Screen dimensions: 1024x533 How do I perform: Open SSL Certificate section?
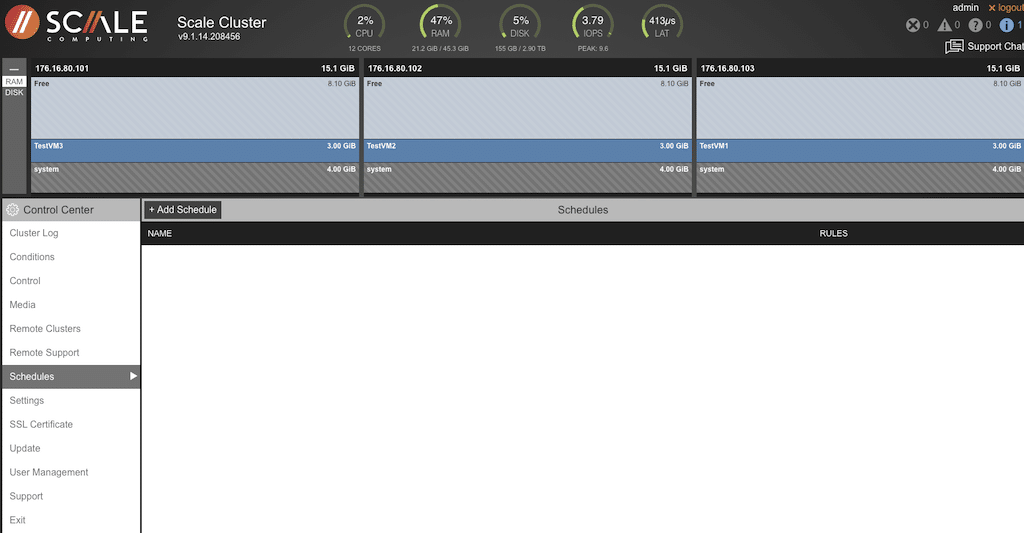point(71,425)
